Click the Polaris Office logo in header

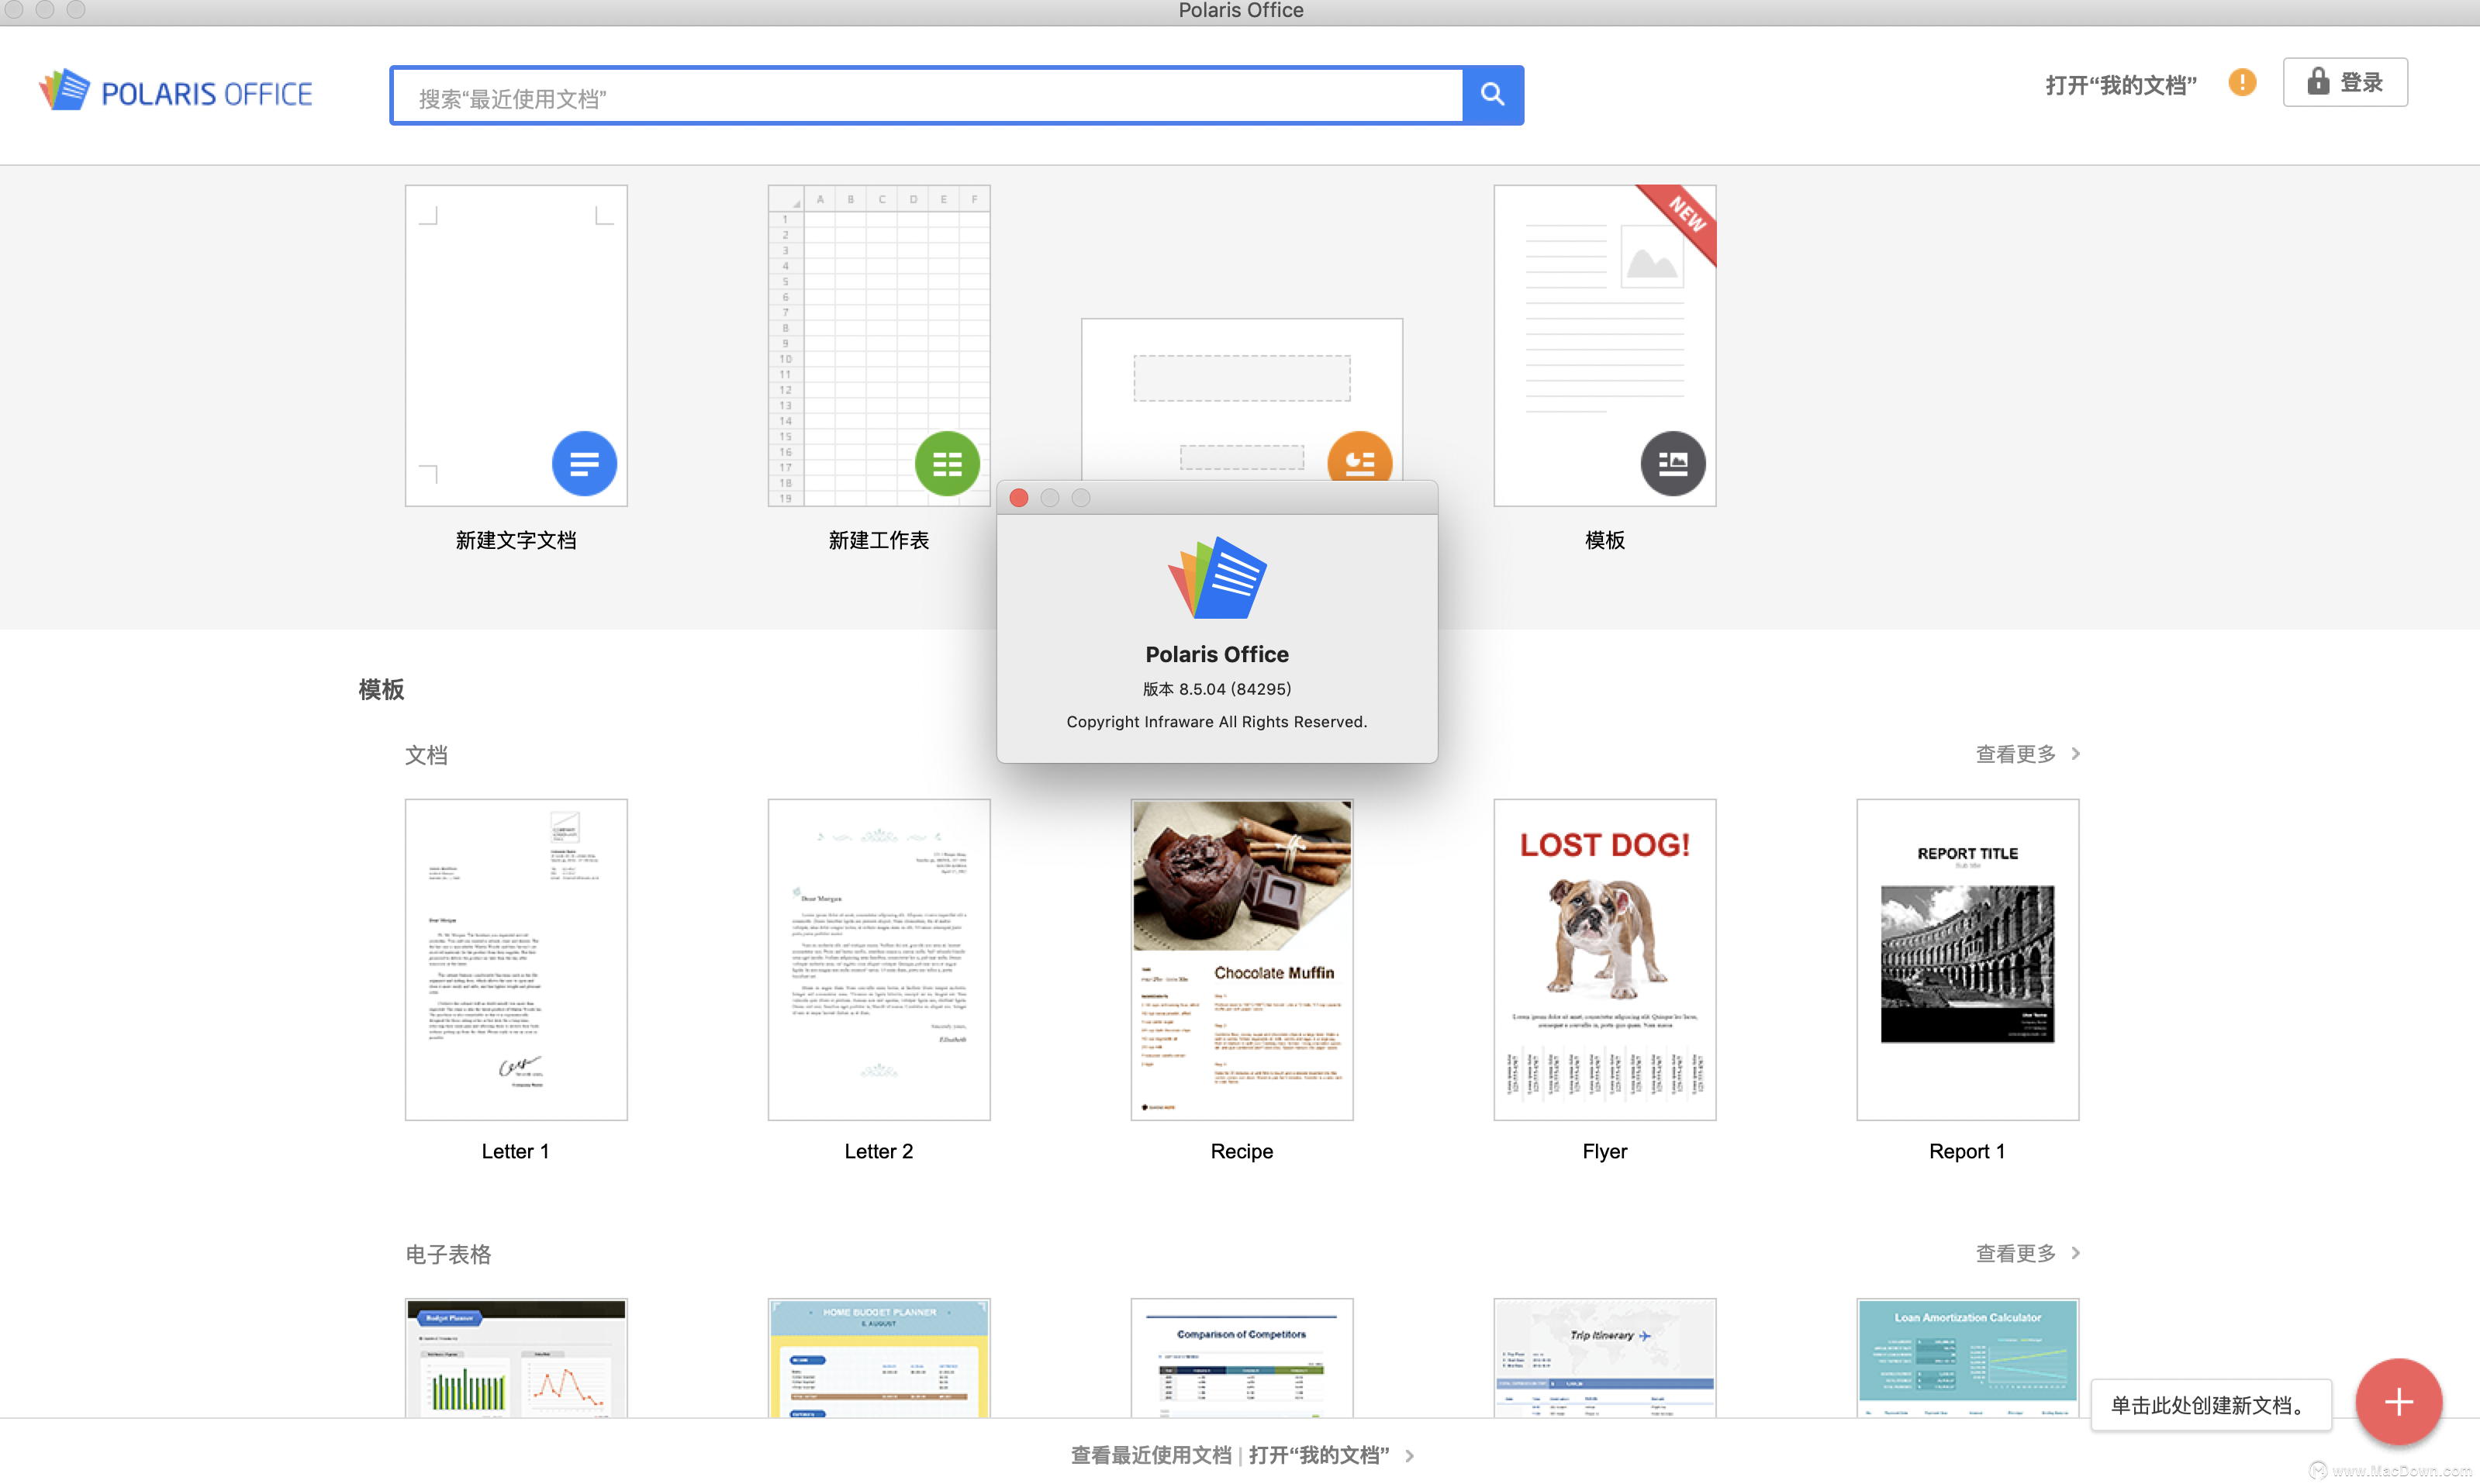click(176, 91)
